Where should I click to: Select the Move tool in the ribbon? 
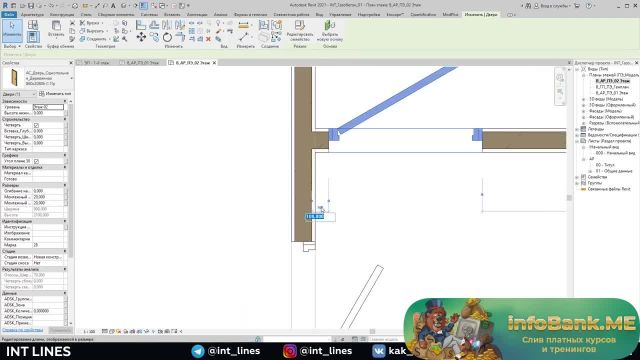pyautogui.click(x=141, y=38)
